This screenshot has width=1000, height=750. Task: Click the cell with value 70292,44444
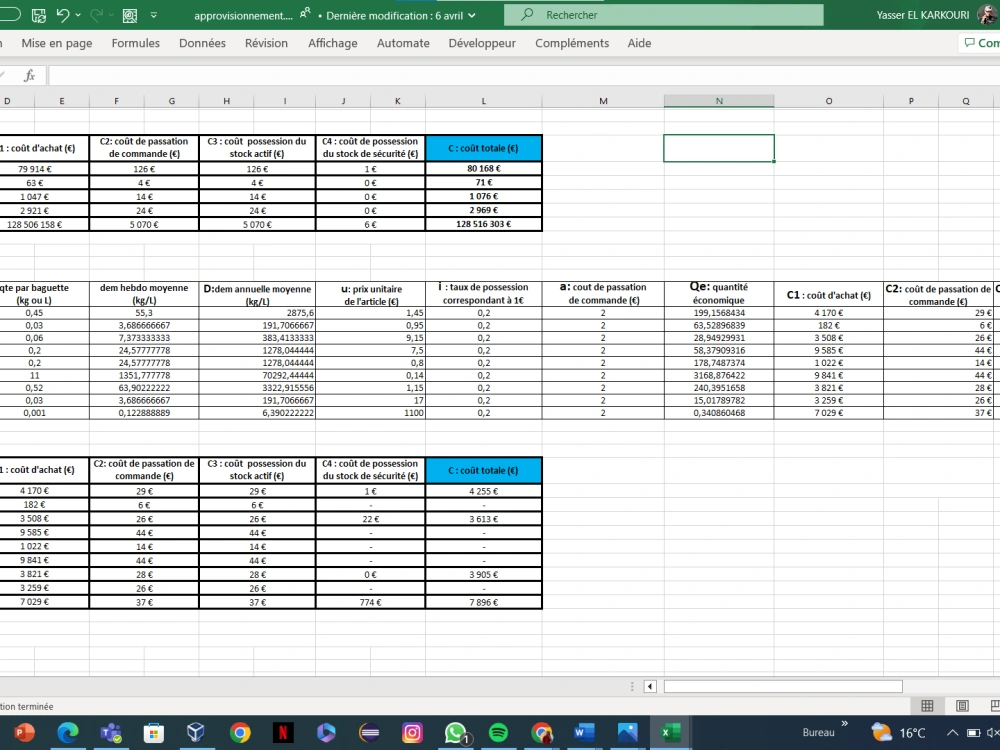coord(257,375)
